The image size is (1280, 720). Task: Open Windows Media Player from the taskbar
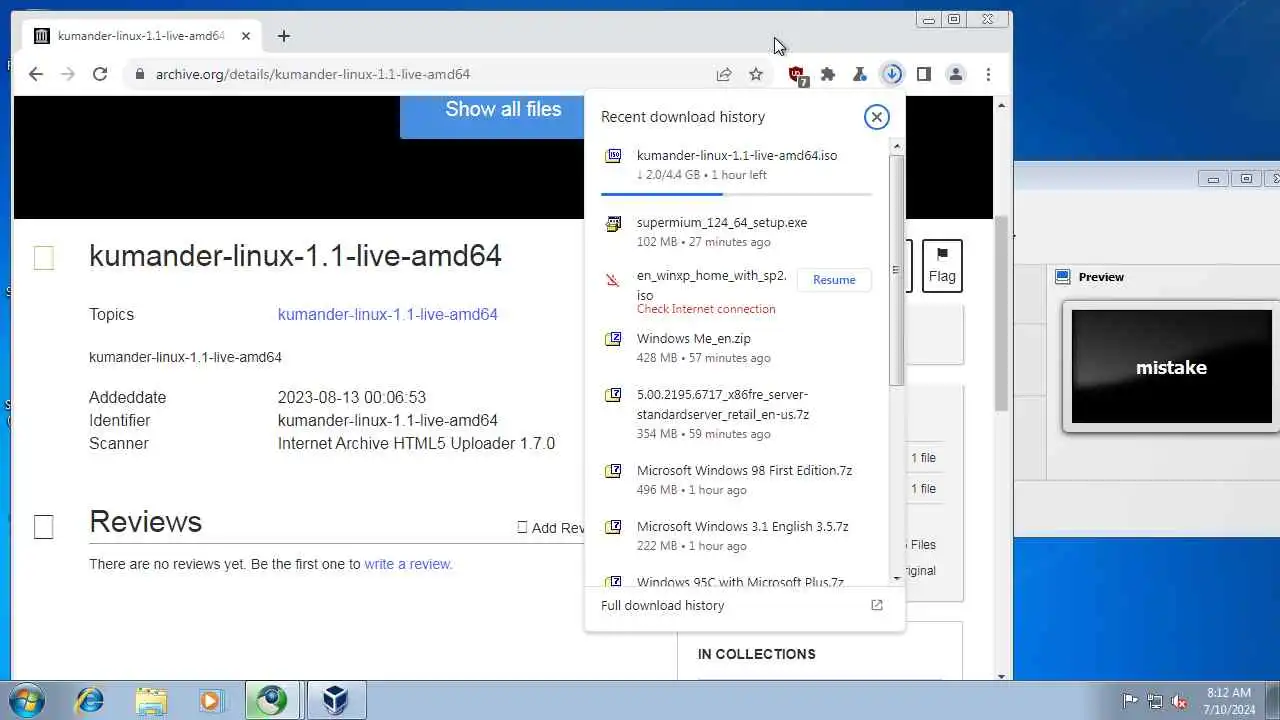coord(211,700)
